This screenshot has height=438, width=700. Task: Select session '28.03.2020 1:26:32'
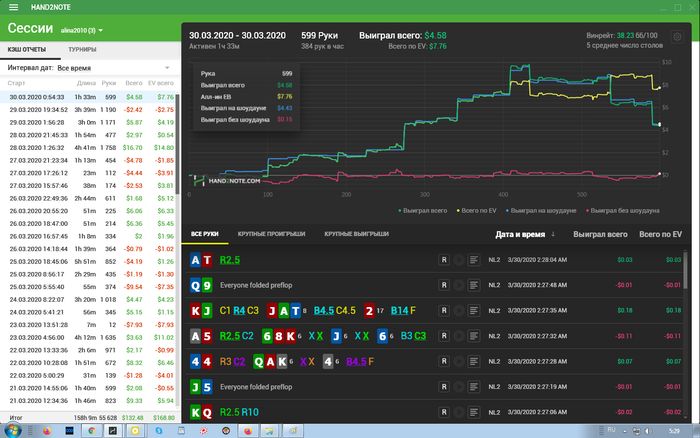click(88, 148)
